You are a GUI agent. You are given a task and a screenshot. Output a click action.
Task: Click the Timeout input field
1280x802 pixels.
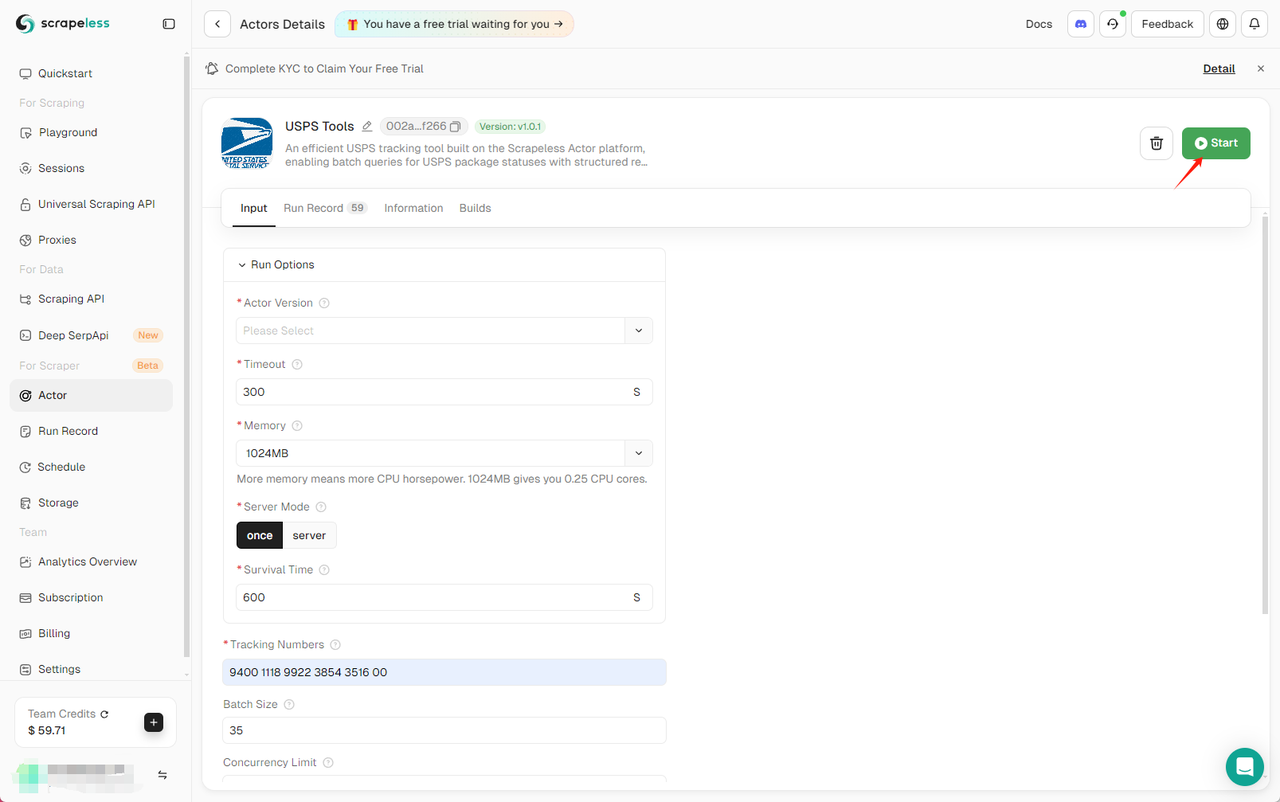[444, 392]
